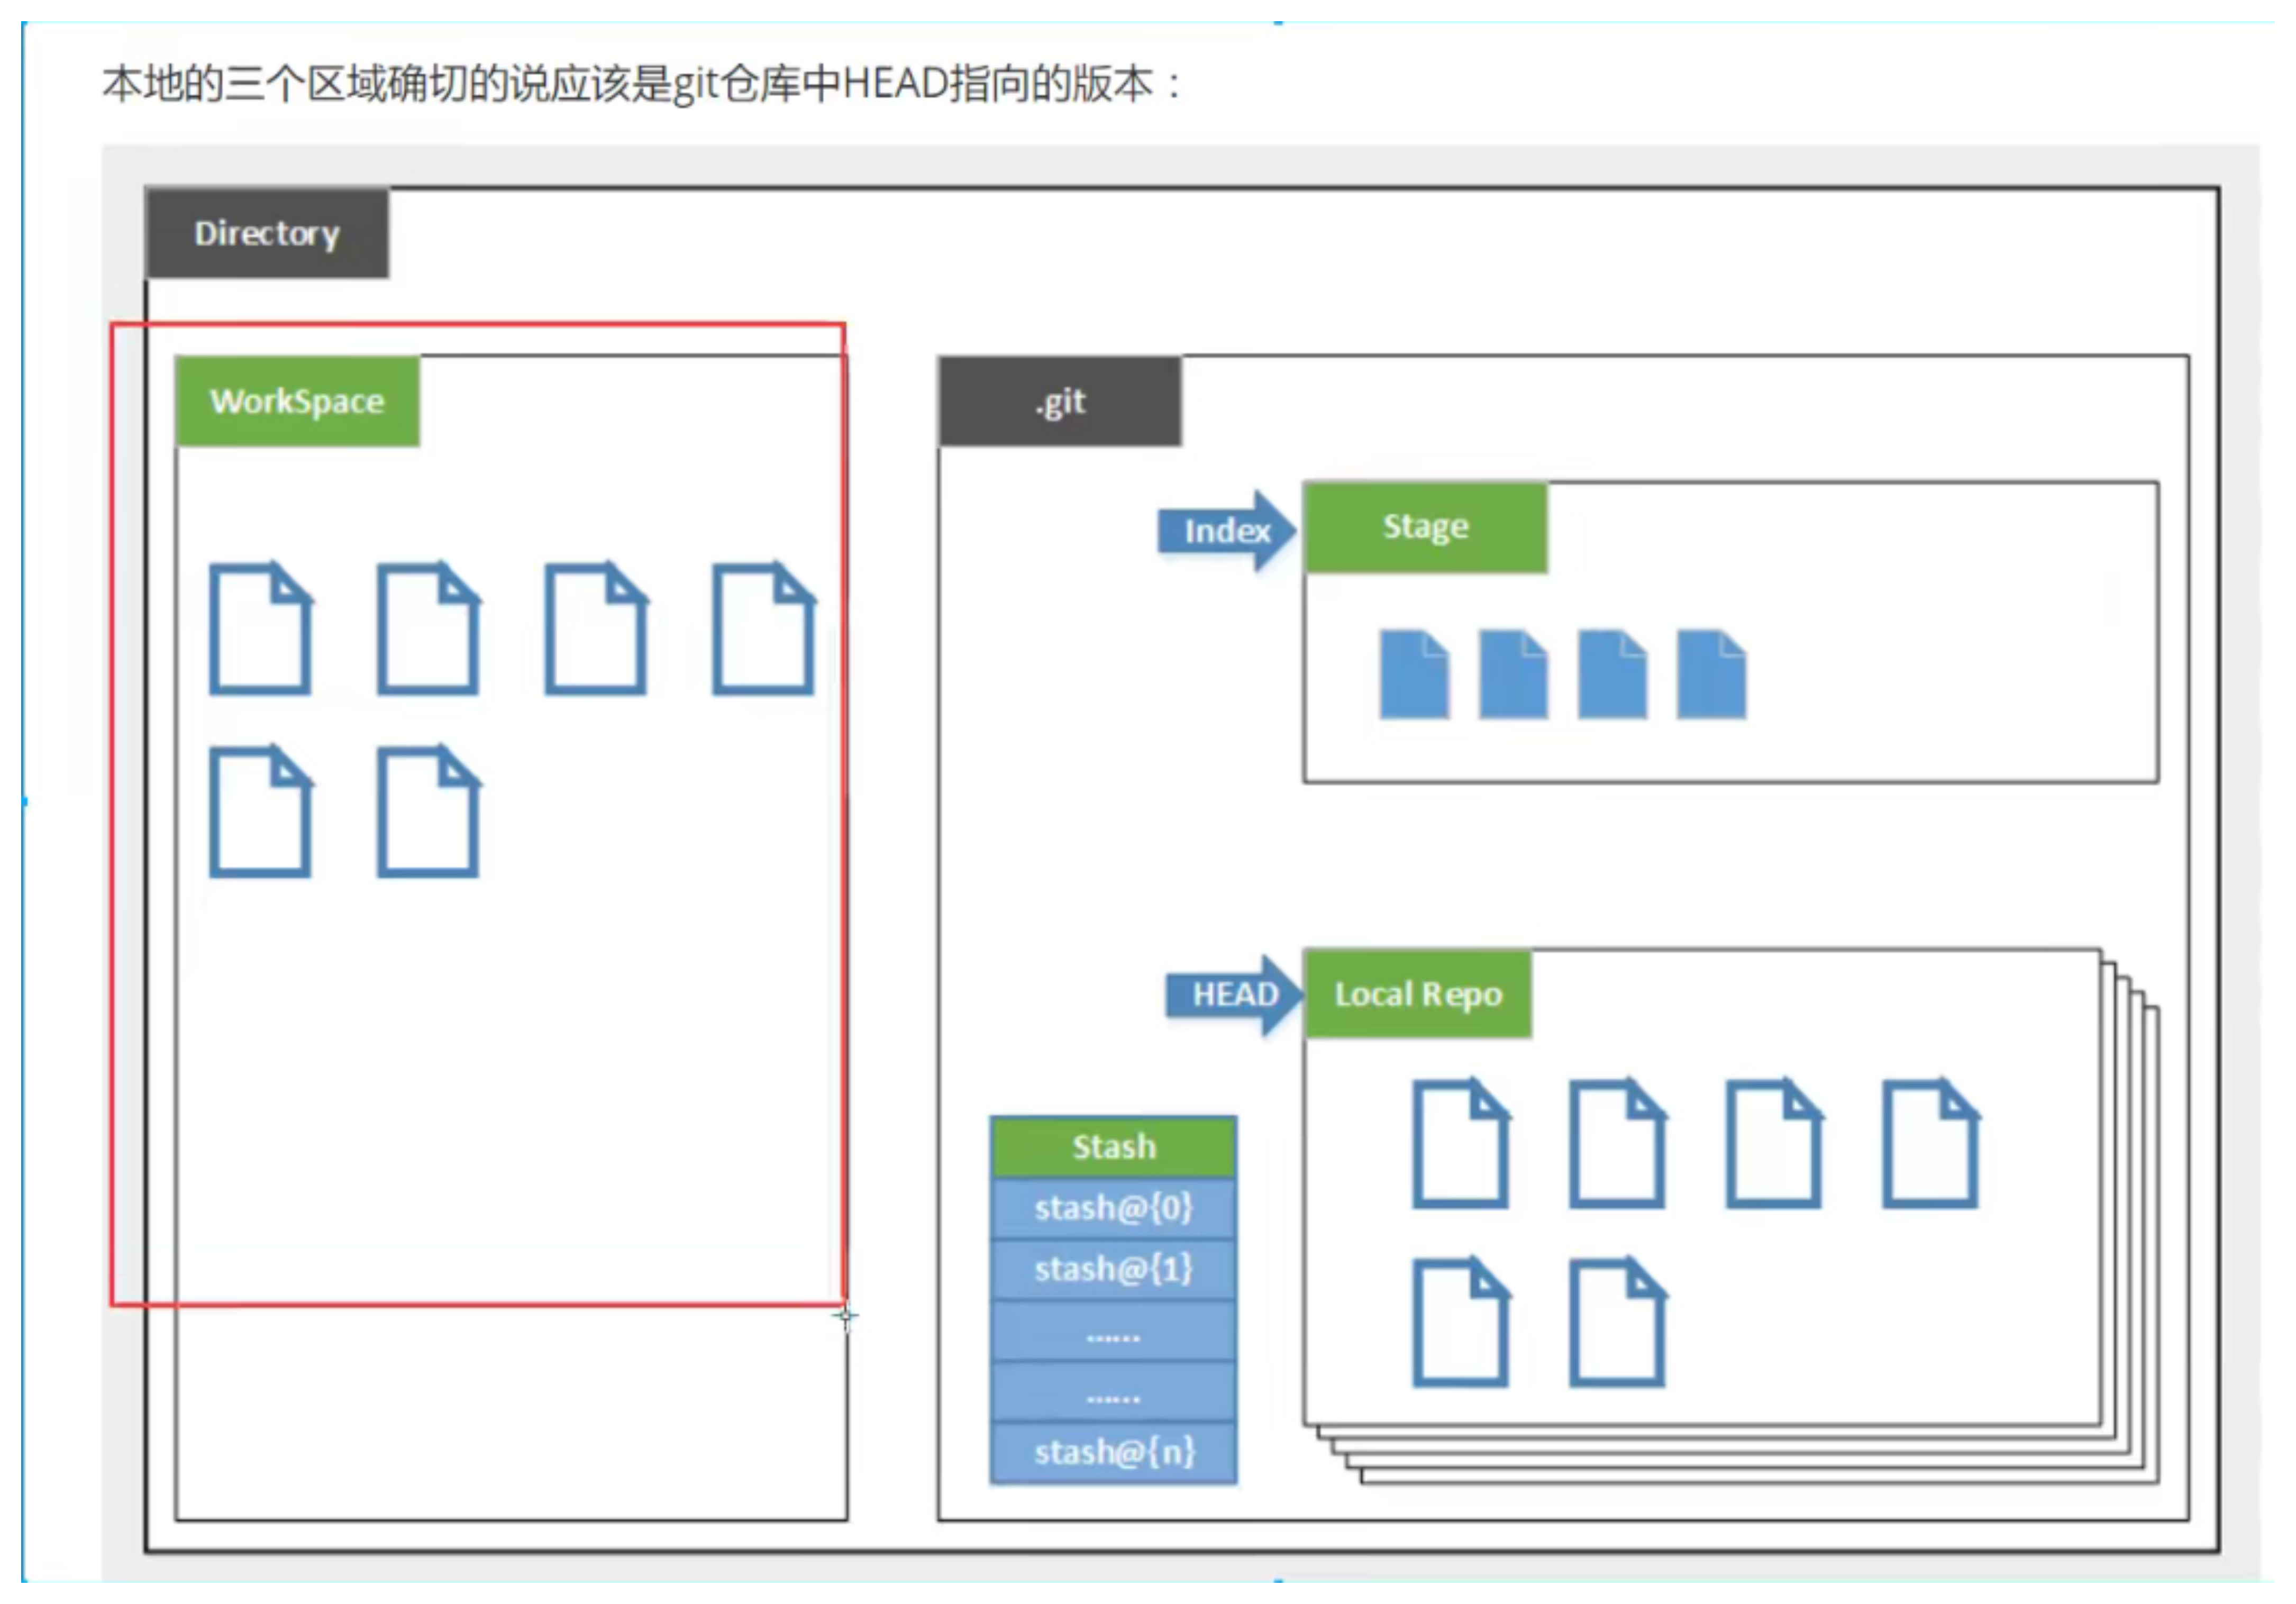
Task: Click the first dotted stash row
Action: pyautogui.click(x=1113, y=1331)
